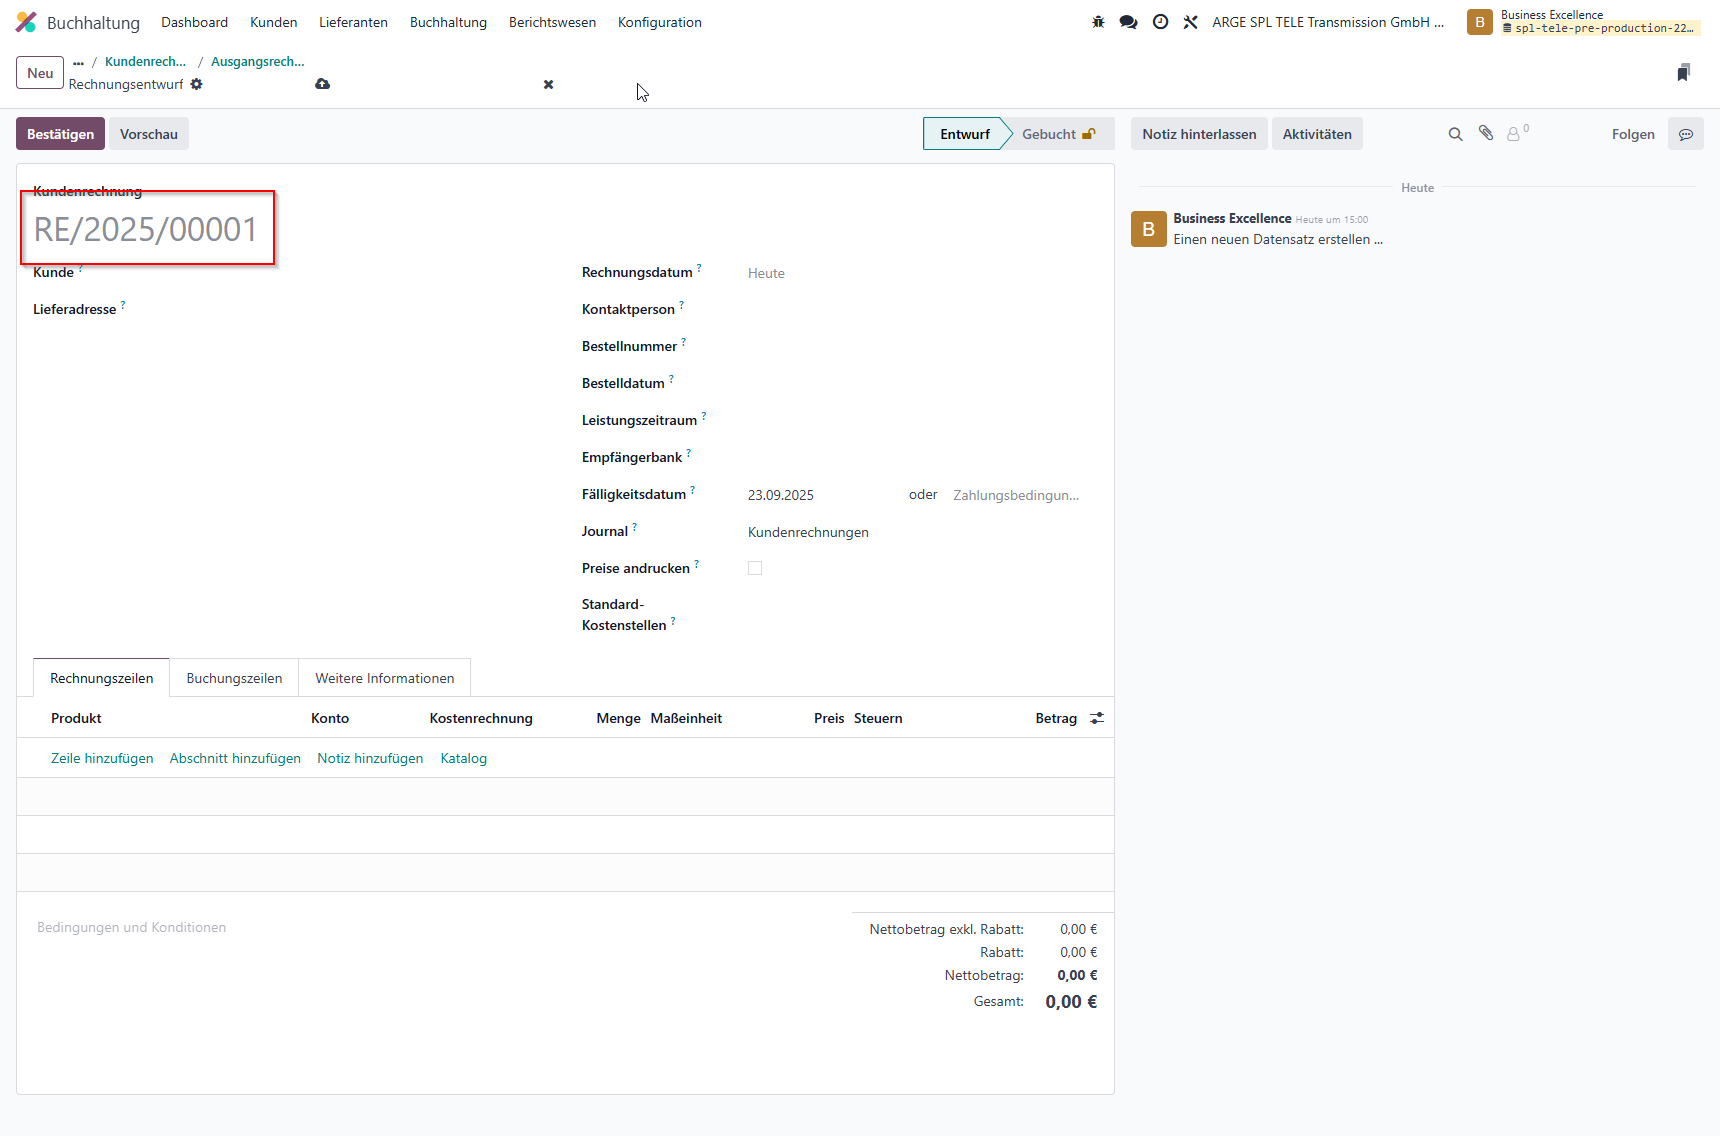
Task: Open the developer tools wrench icon
Action: pyautogui.click(x=1190, y=22)
